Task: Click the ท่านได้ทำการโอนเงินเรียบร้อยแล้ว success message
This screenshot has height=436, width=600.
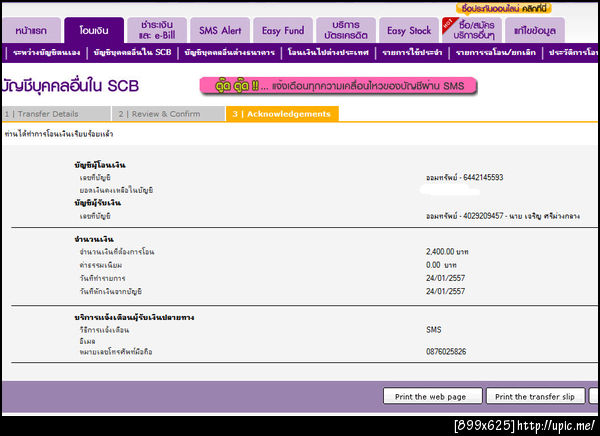Action: (59, 134)
